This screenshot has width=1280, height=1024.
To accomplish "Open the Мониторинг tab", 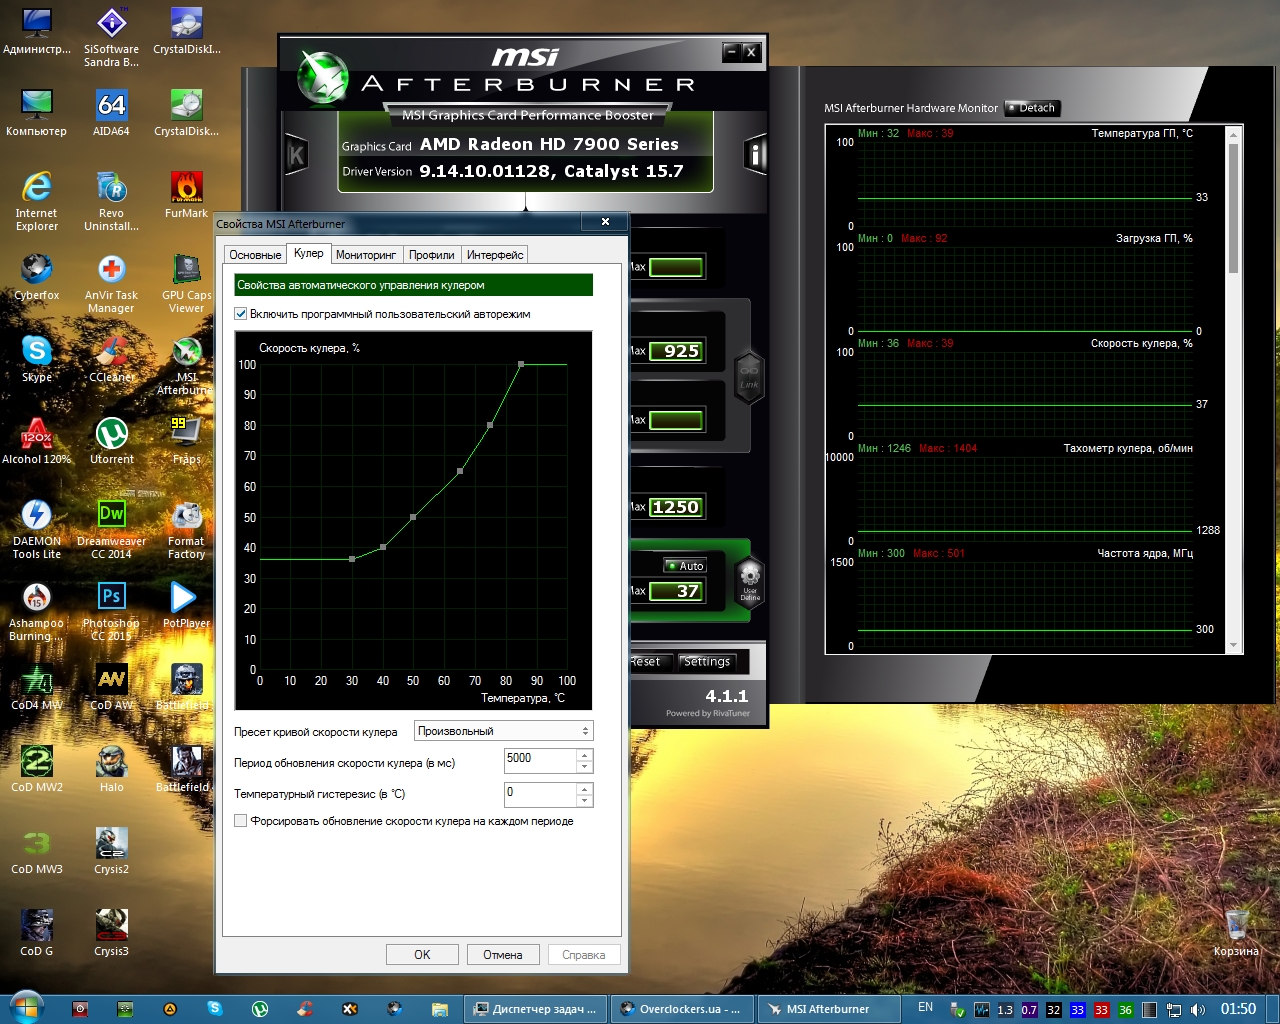I will pyautogui.click(x=366, y=255).
